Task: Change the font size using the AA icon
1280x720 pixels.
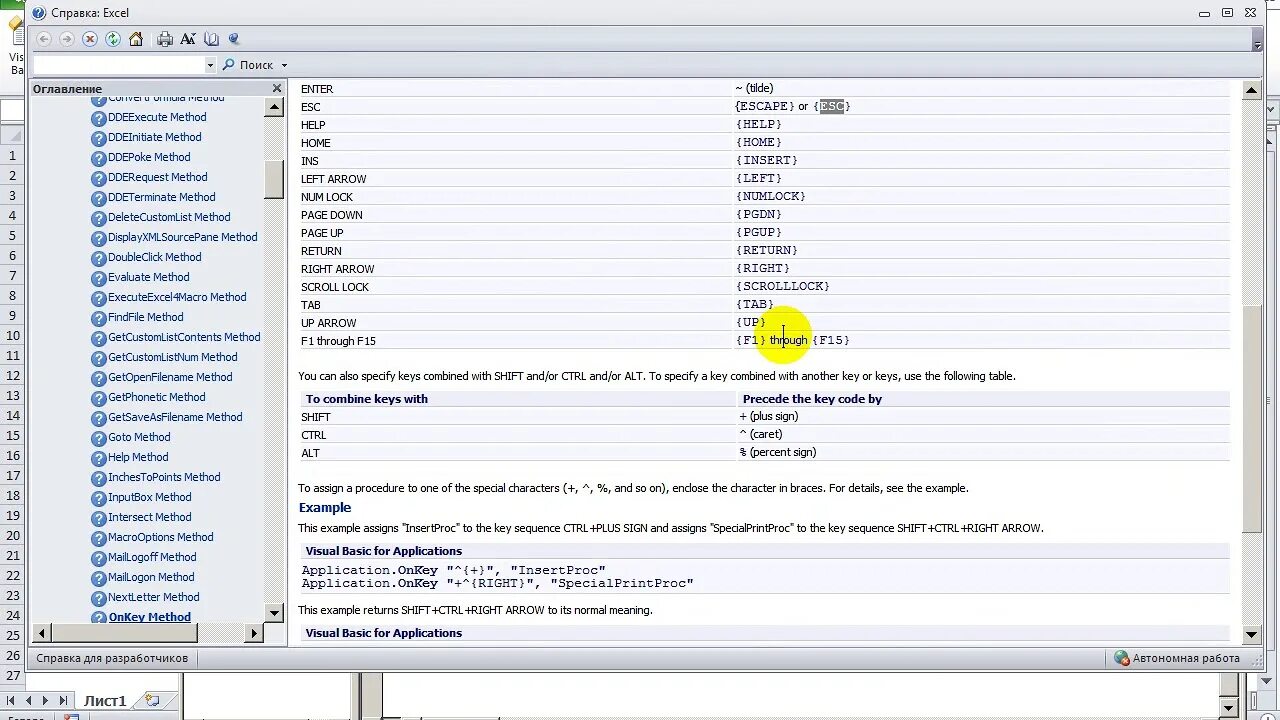Action: 188,40
